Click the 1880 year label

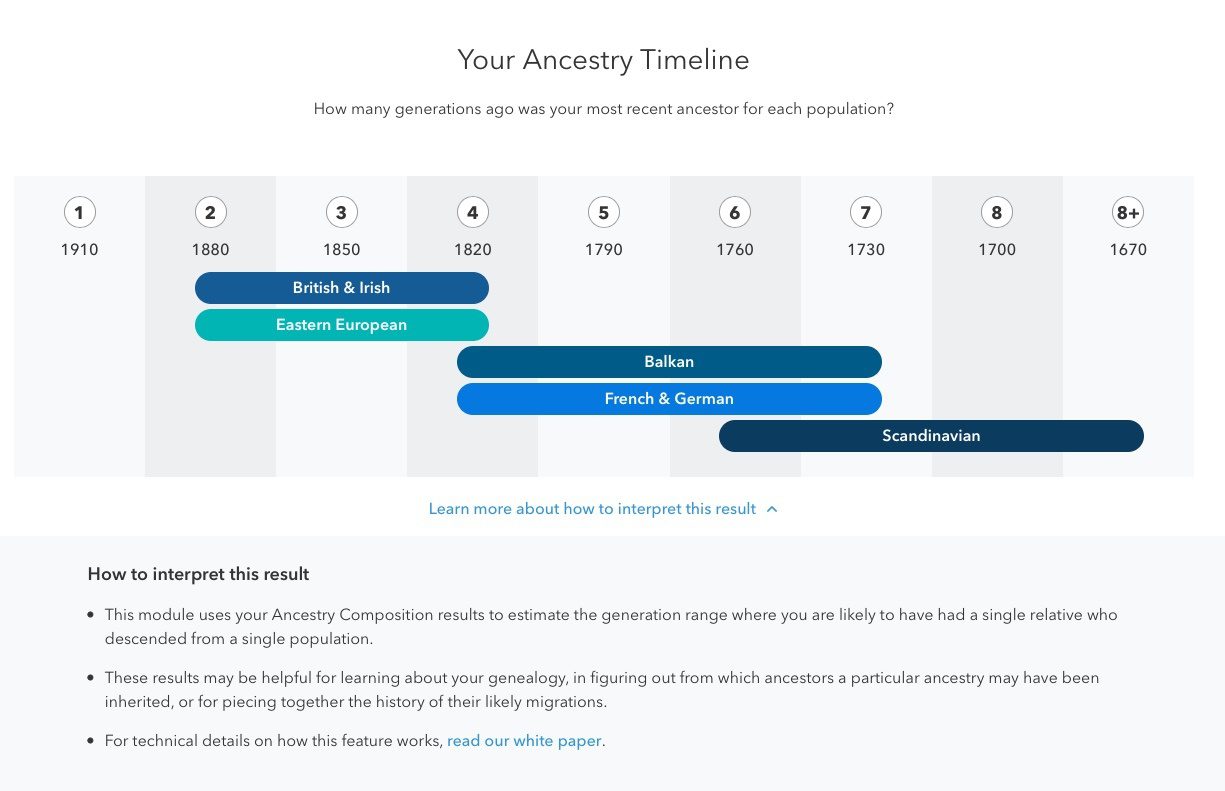[210, 250]
